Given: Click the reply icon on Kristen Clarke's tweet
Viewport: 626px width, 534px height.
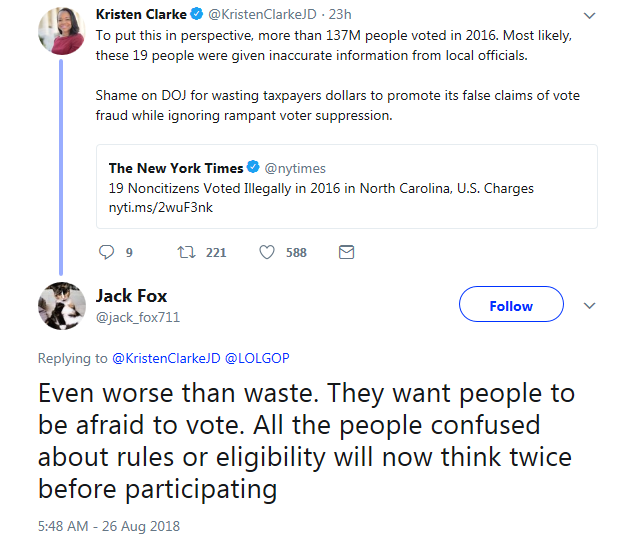Looking at the screenshot, I should tap(109, 252).
